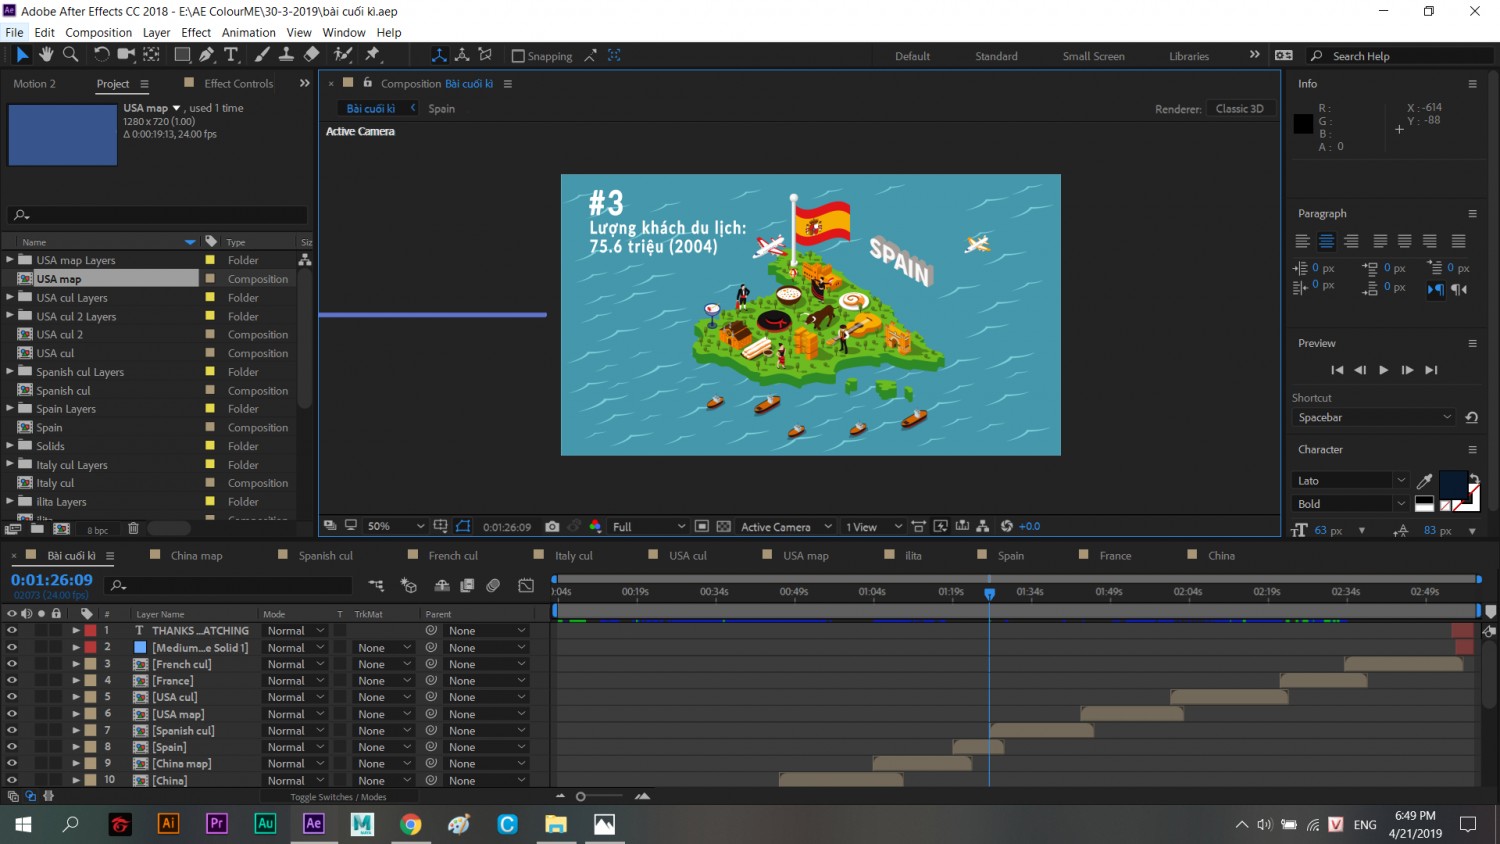Center align text in Paragraph panel
Viewport: 1500px width, 844px height.
click(x=1326, y=241)
